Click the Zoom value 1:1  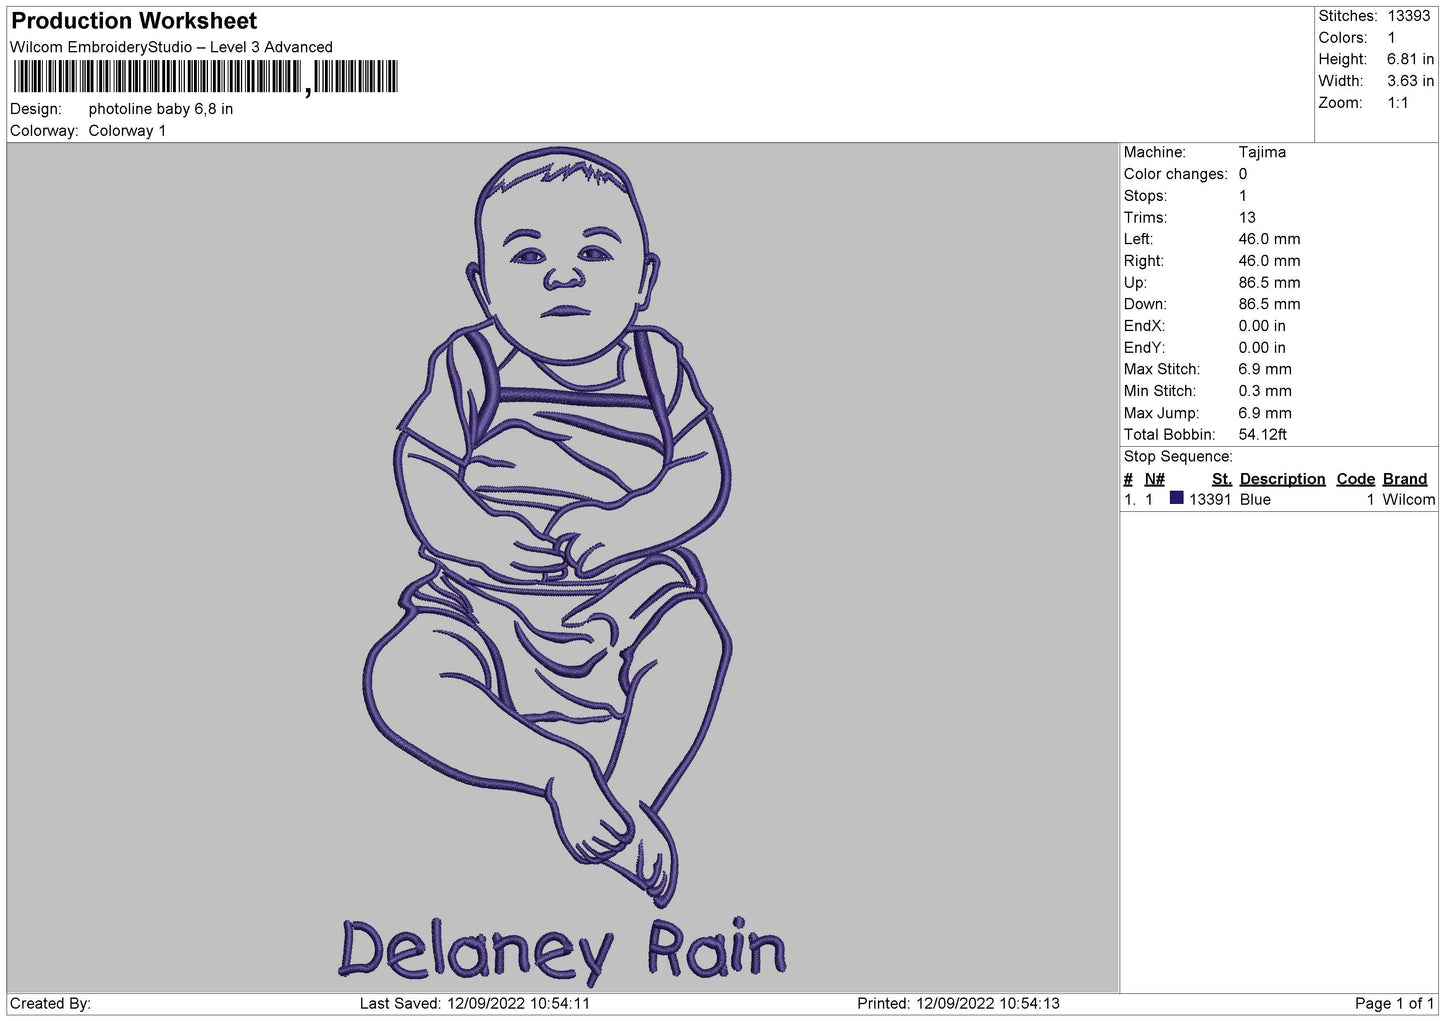1398,103
